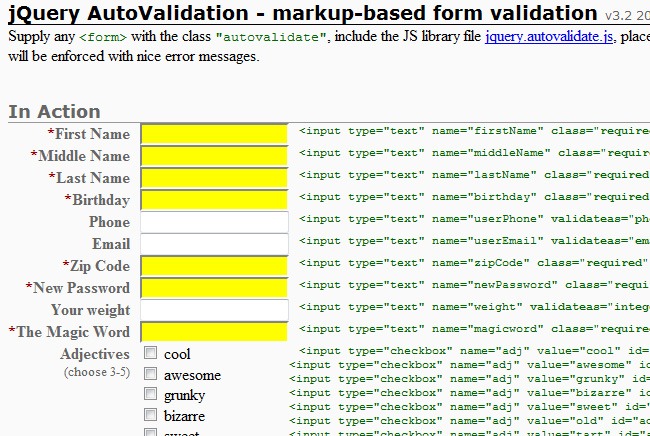650x436 pixels.
Task: Select the code line with name="middleName"
Action: click(x=474, y=153)
